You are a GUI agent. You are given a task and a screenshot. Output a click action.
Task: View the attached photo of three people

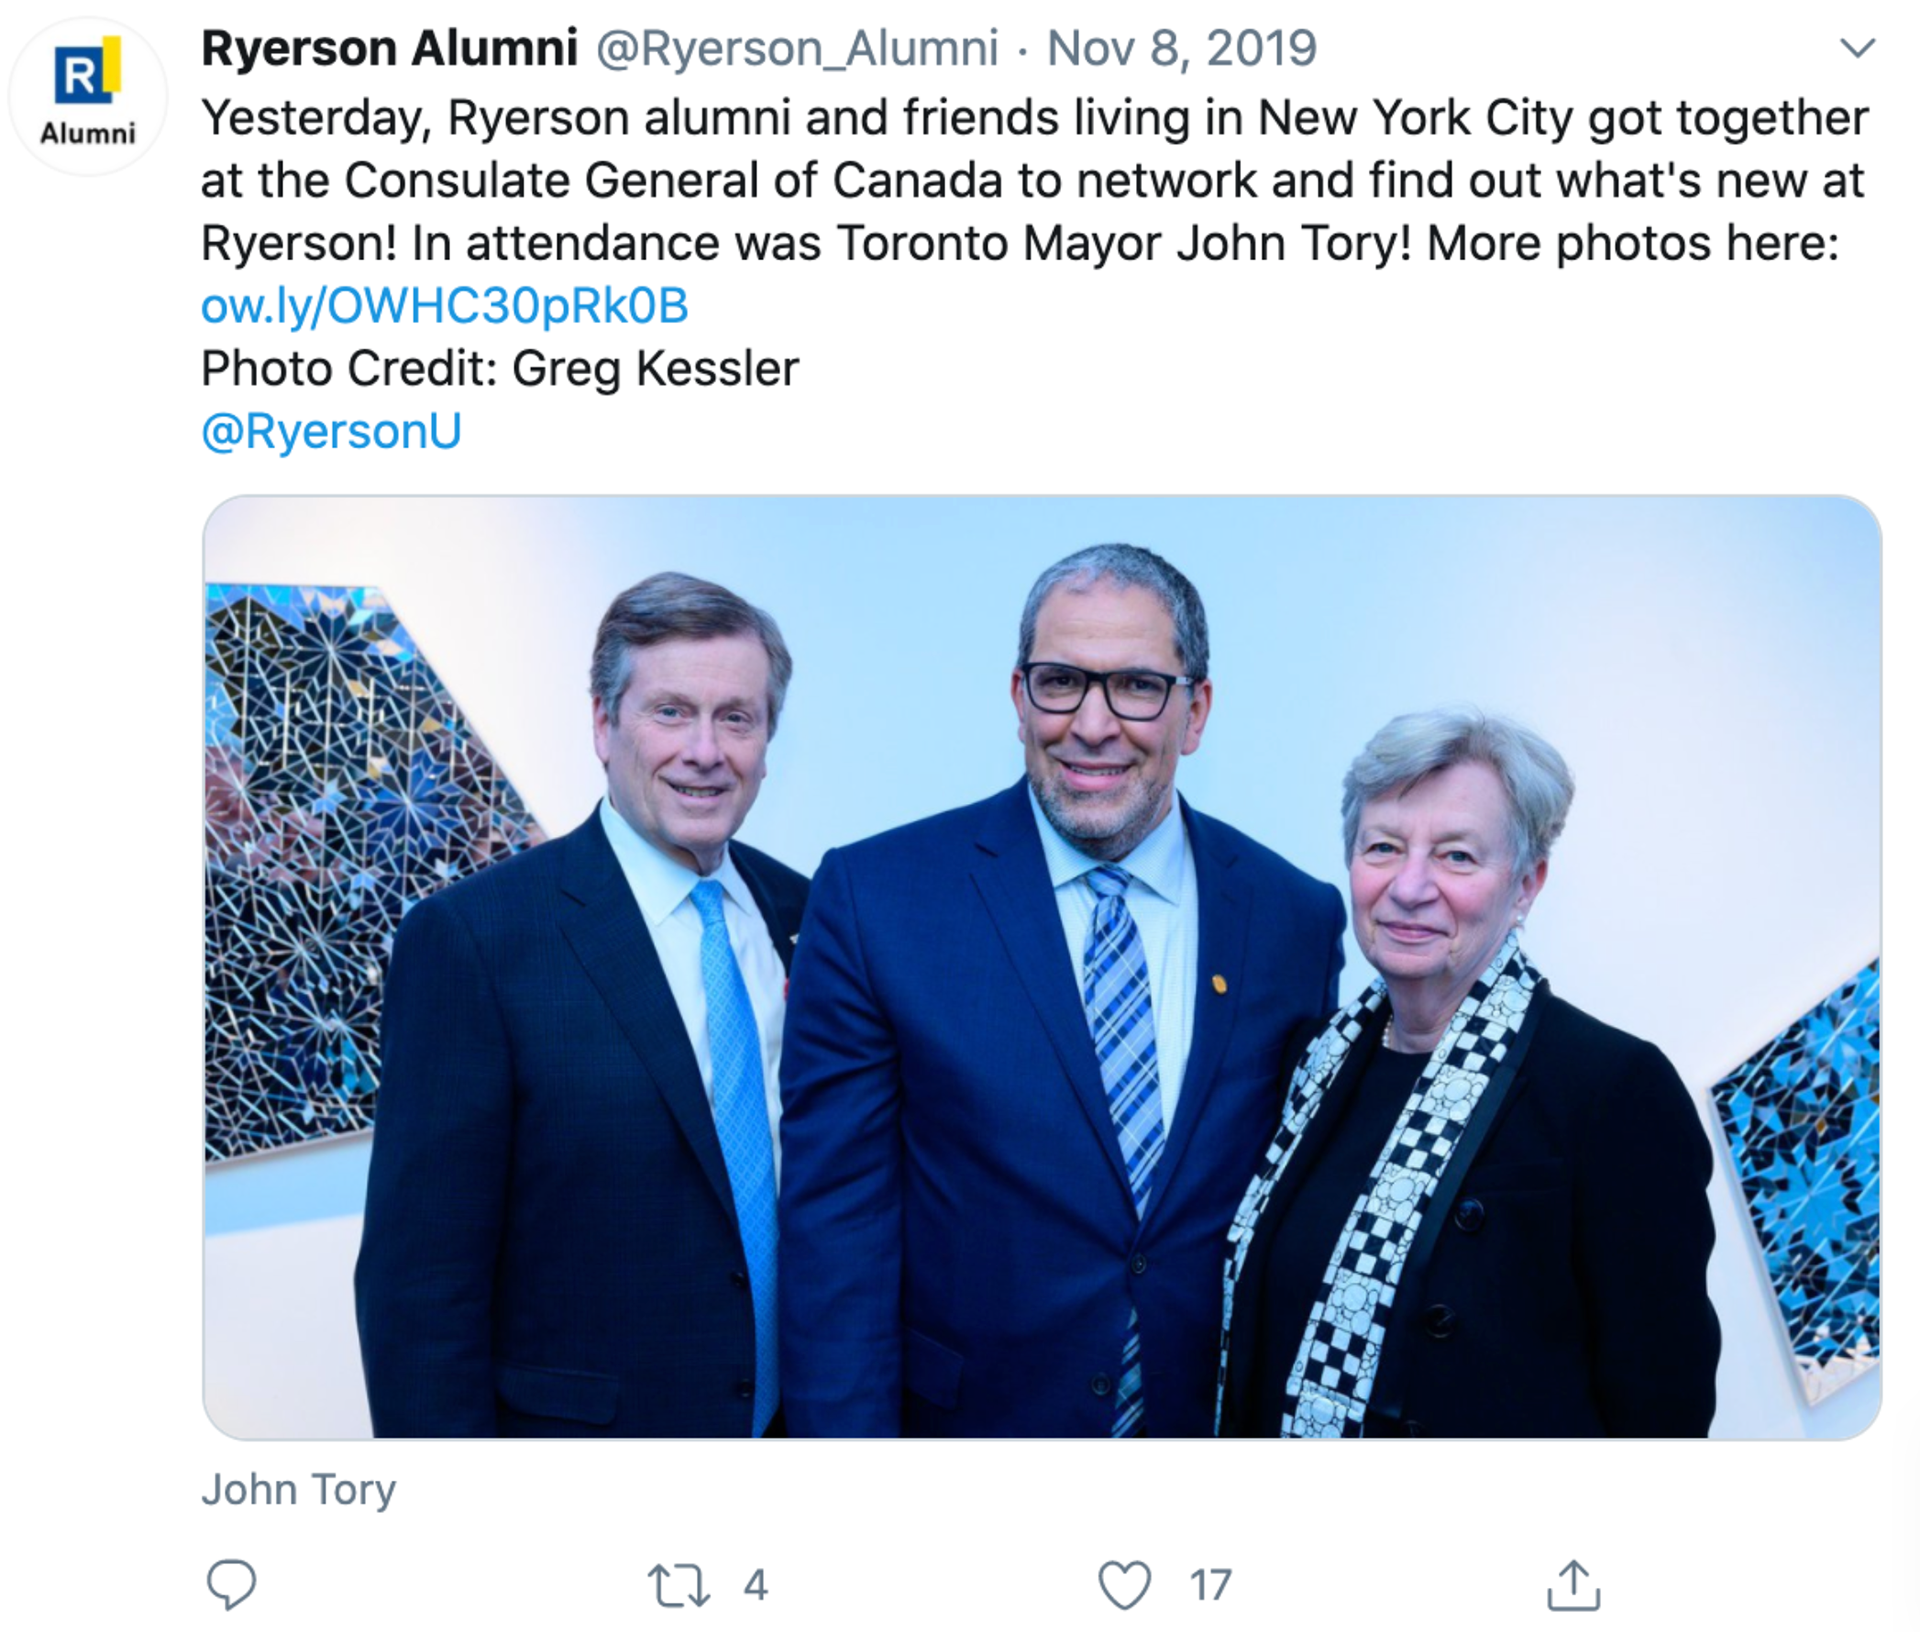(x=1042, y=967)
